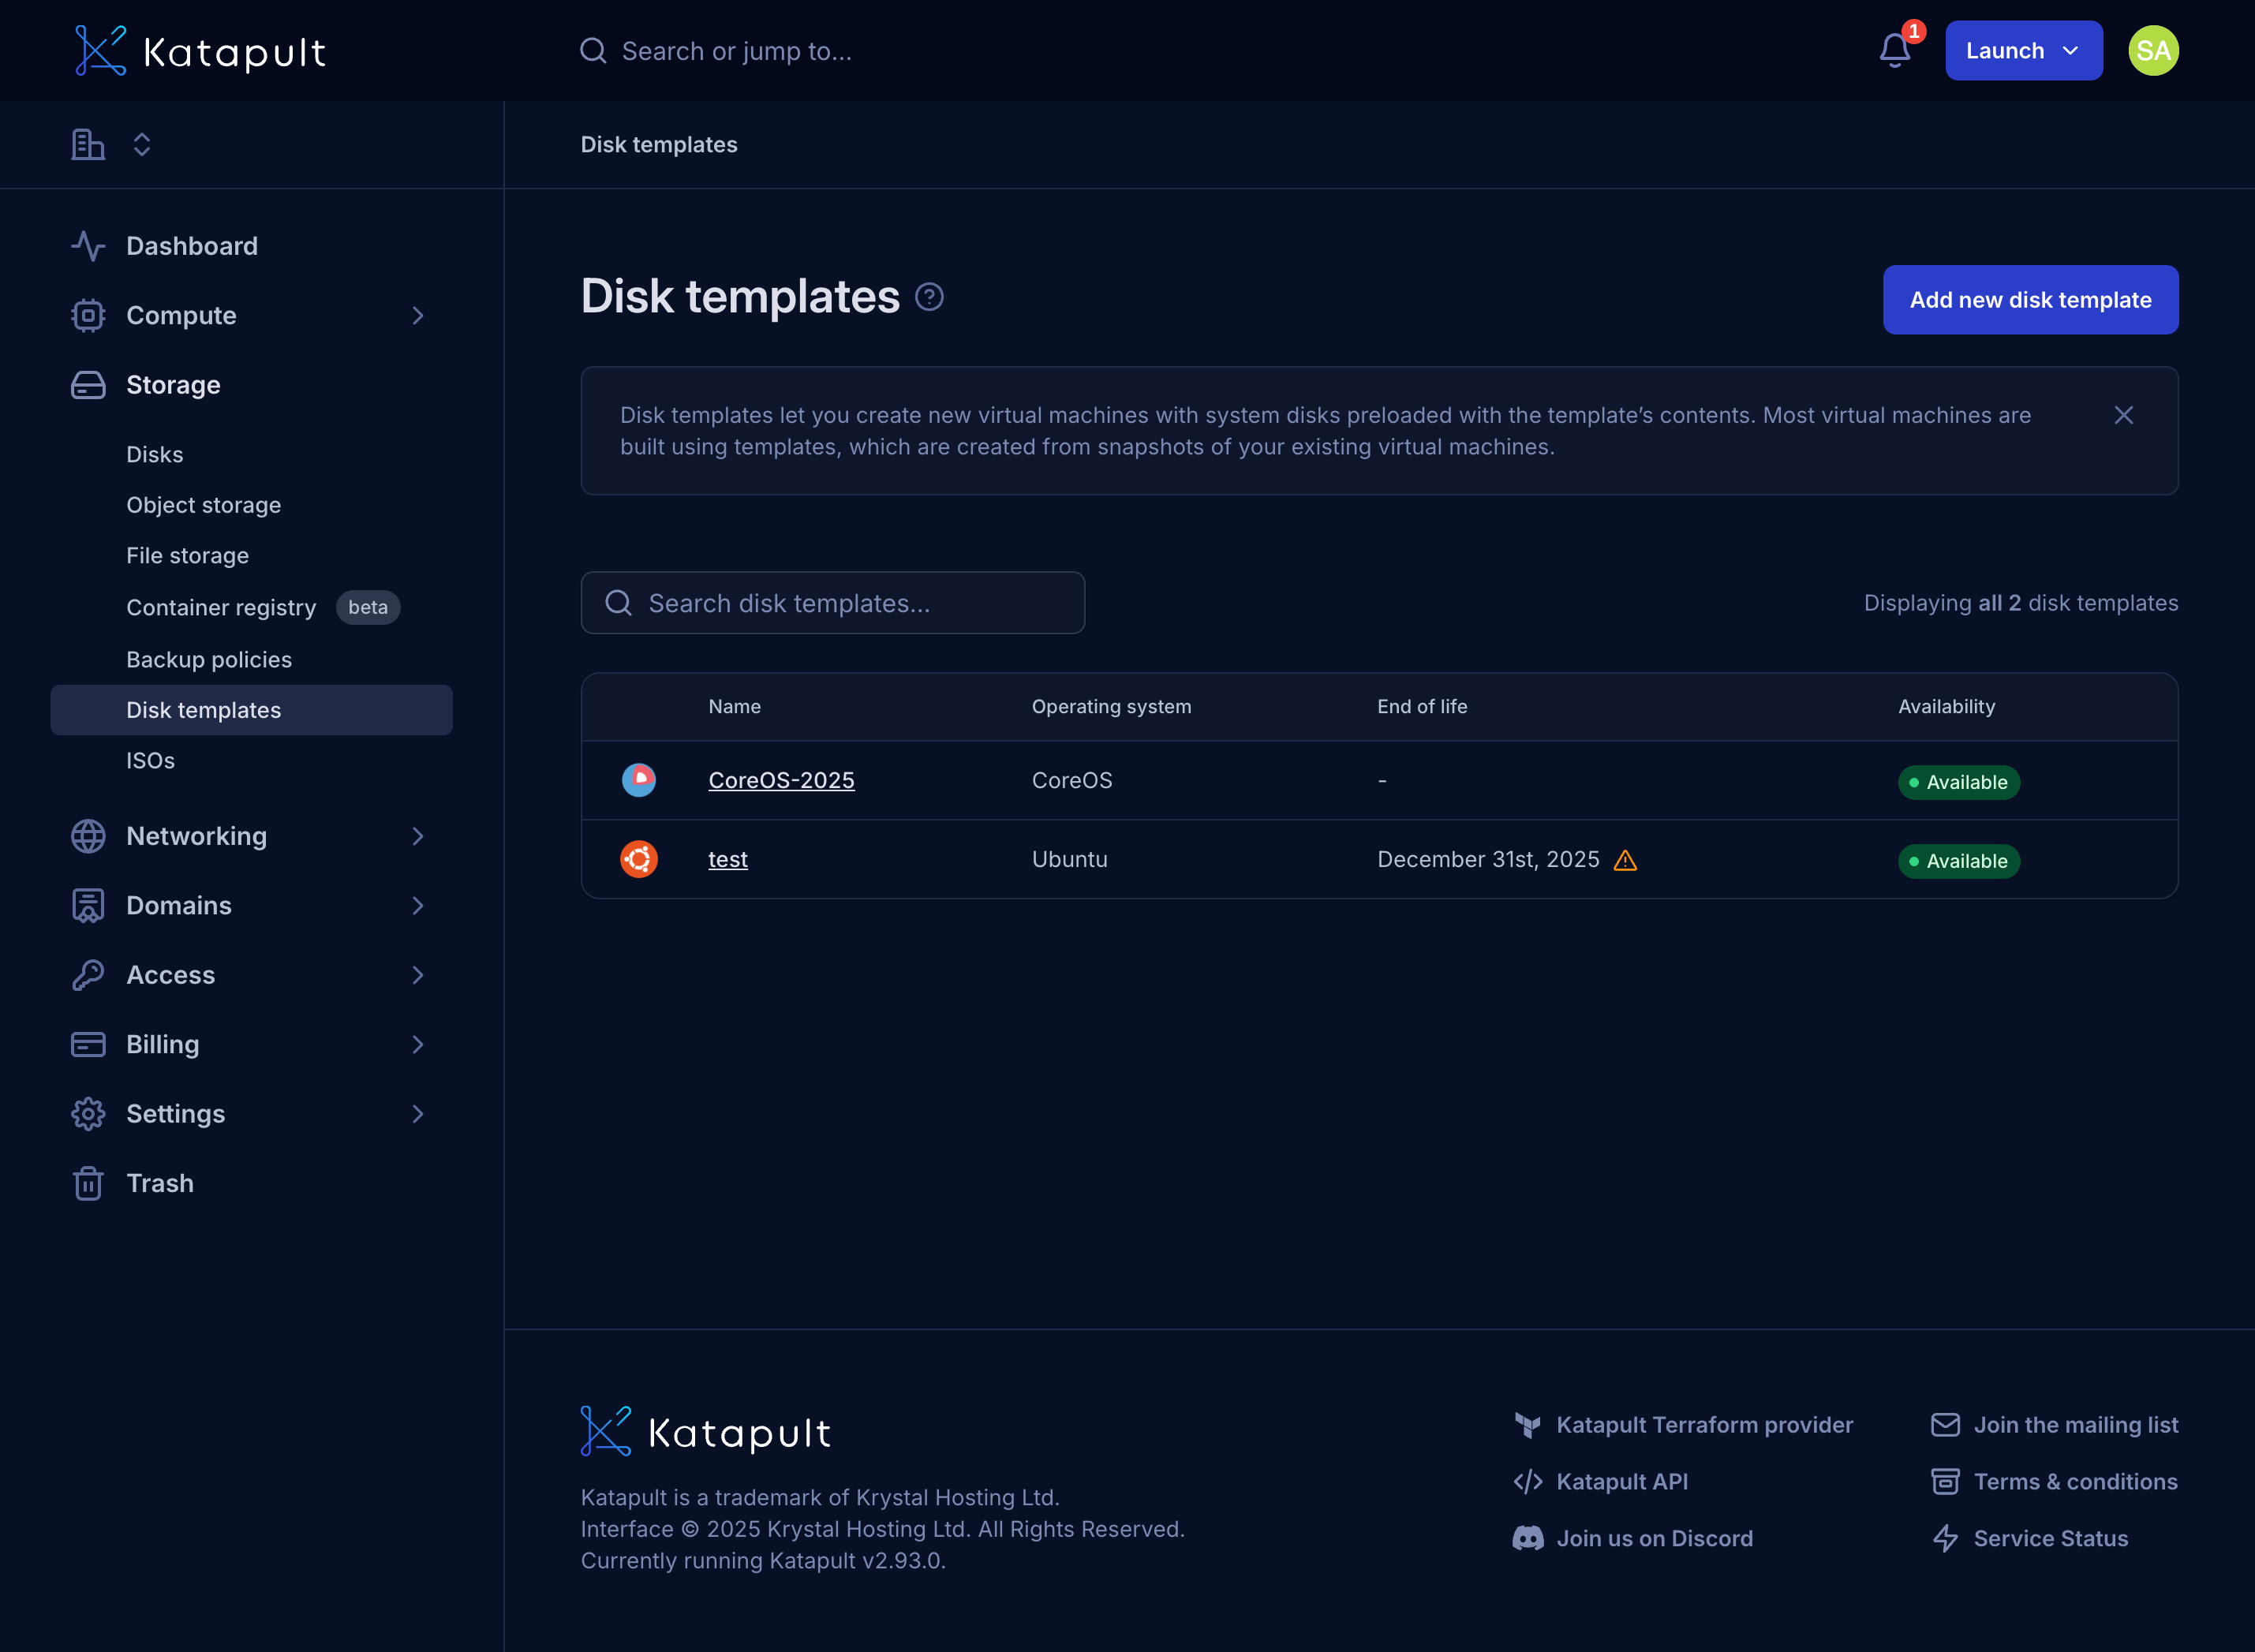Click the Search disk templates field
Image resolution: width=2255 pixels, height=1652 pixels.
(x=832, y=603)
